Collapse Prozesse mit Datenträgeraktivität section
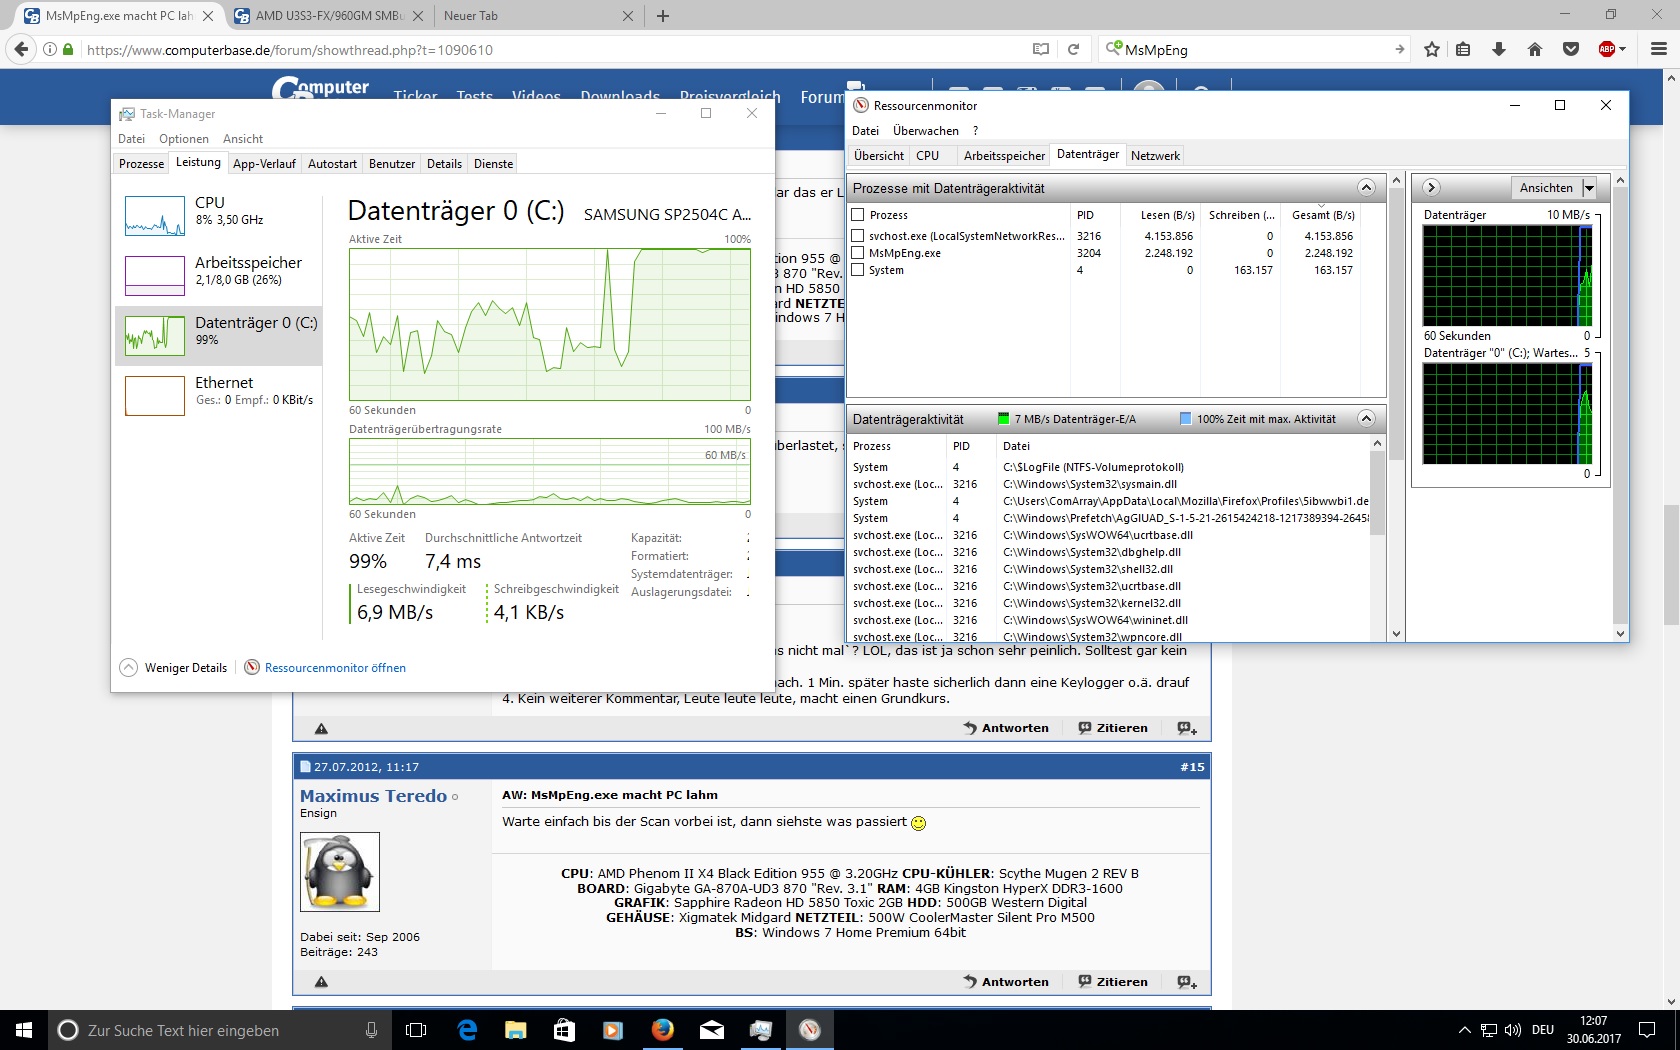The image size is (1680, 1050). coord(1366,188)
